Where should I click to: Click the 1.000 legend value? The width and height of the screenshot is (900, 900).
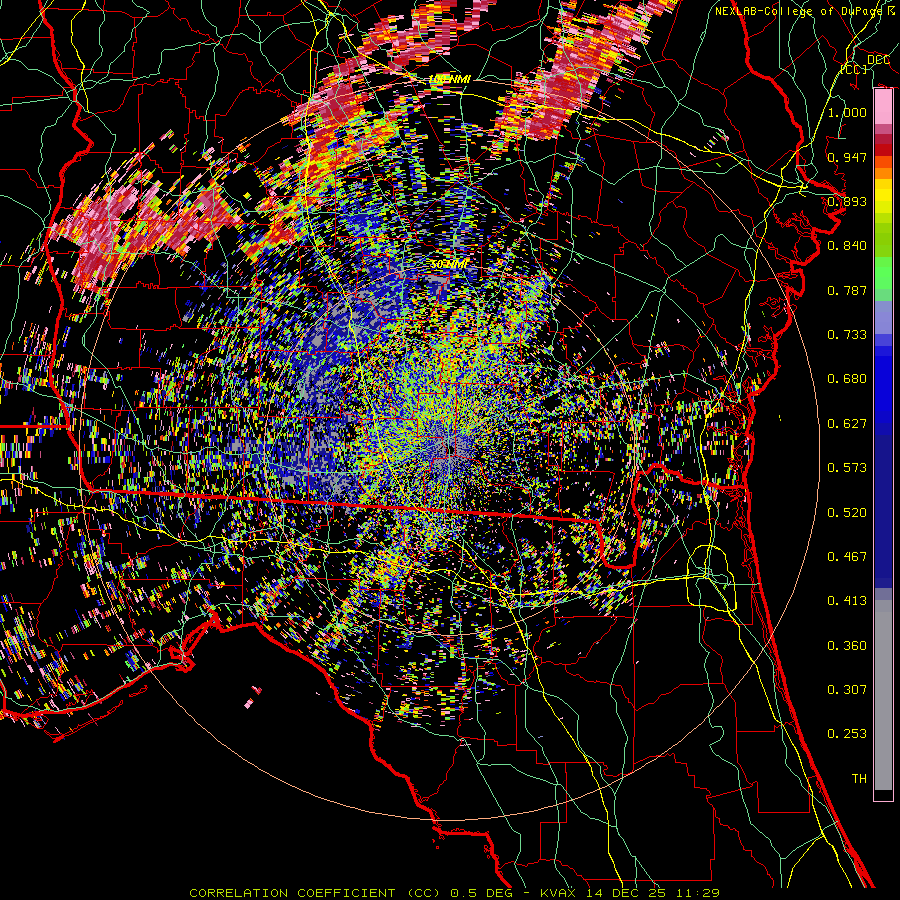[847, 112]
